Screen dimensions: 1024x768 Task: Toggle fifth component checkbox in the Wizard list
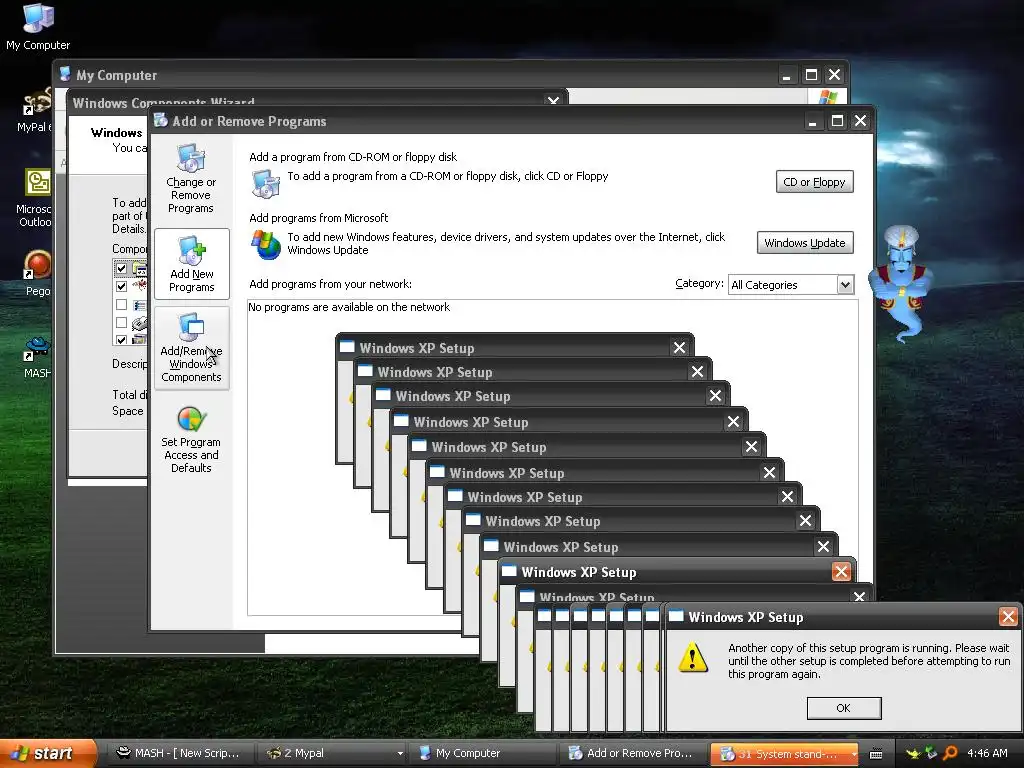click(121, 340)
